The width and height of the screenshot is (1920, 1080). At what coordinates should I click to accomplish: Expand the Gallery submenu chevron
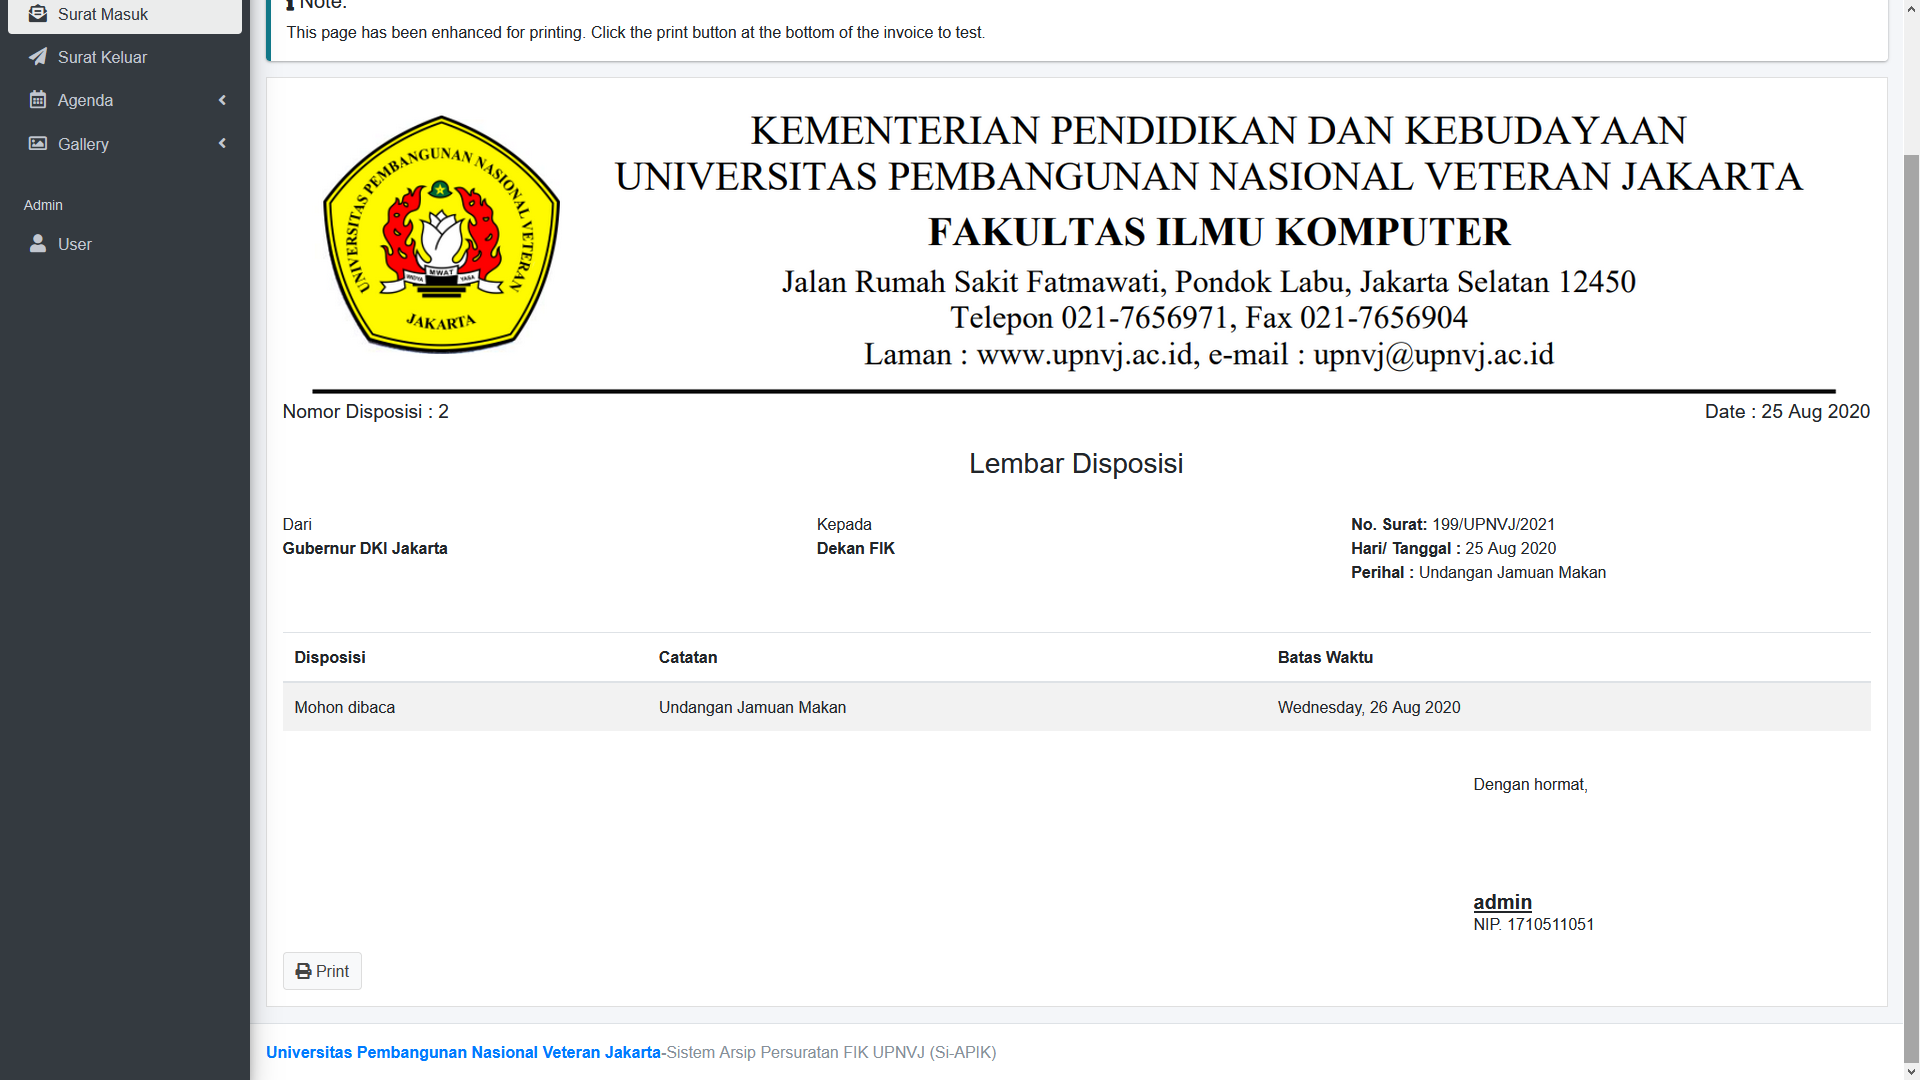pyautogui.click(x=222, y=144)
